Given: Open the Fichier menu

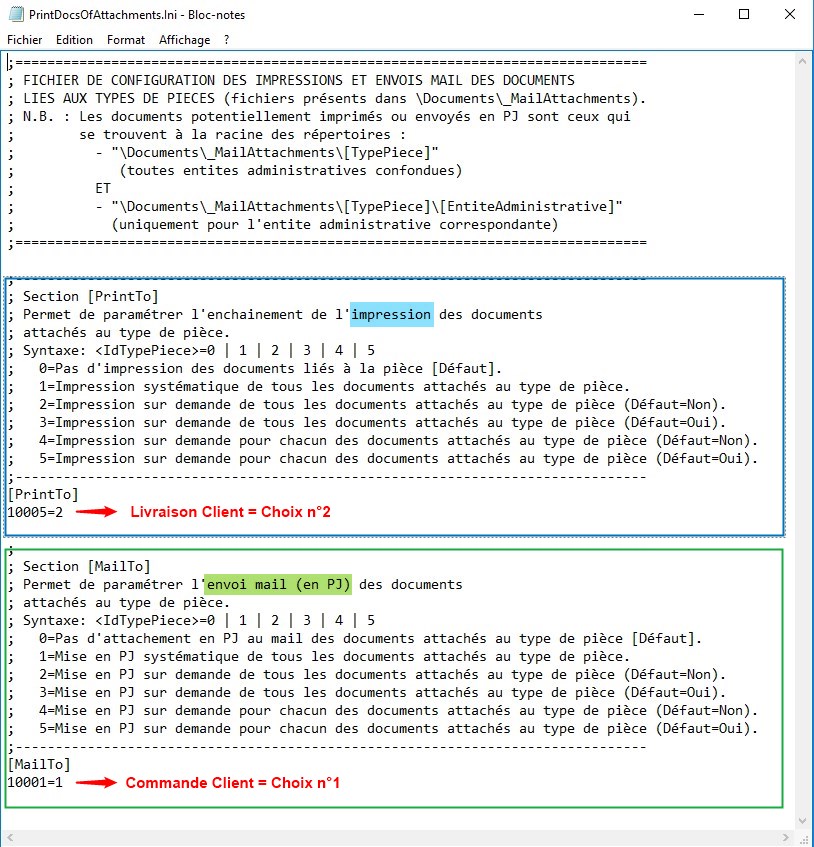Looking at the screenshot, I should [x=25, y=40].
